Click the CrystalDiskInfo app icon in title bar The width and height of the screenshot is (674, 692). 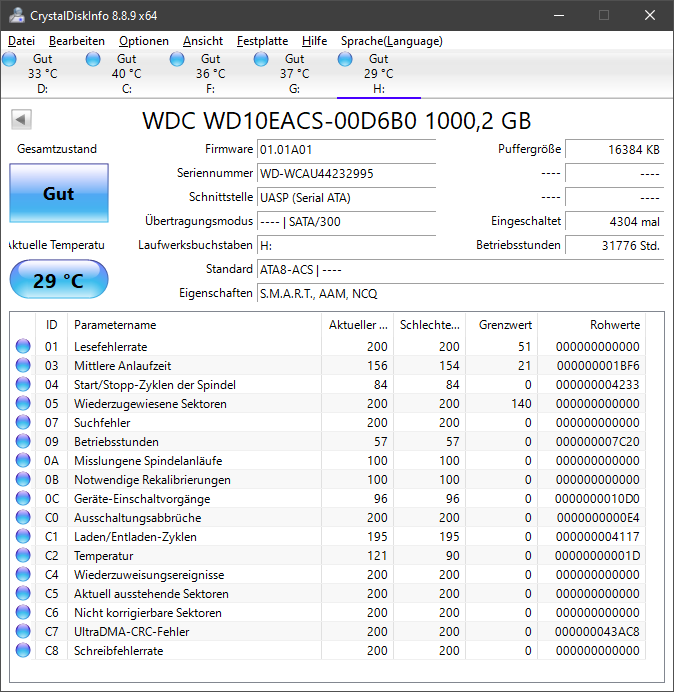(x=17, y=15)
